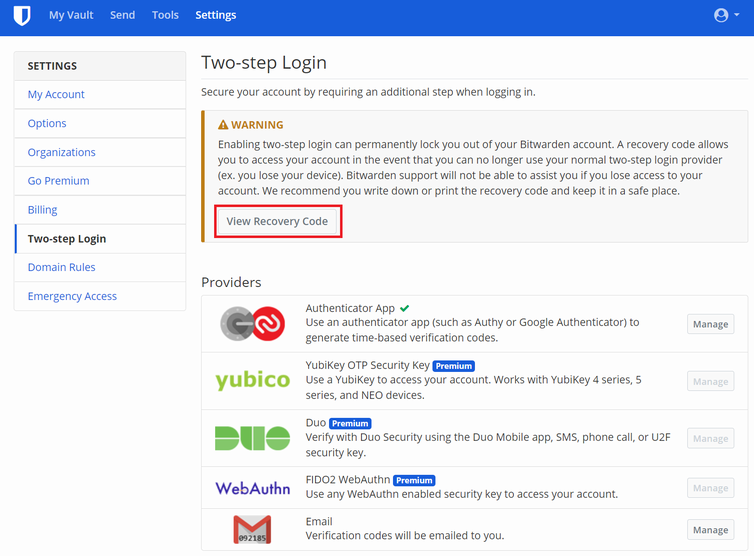754x556 pixels.
Task: Open Tools in top navigation
Action: click(165, 15)
